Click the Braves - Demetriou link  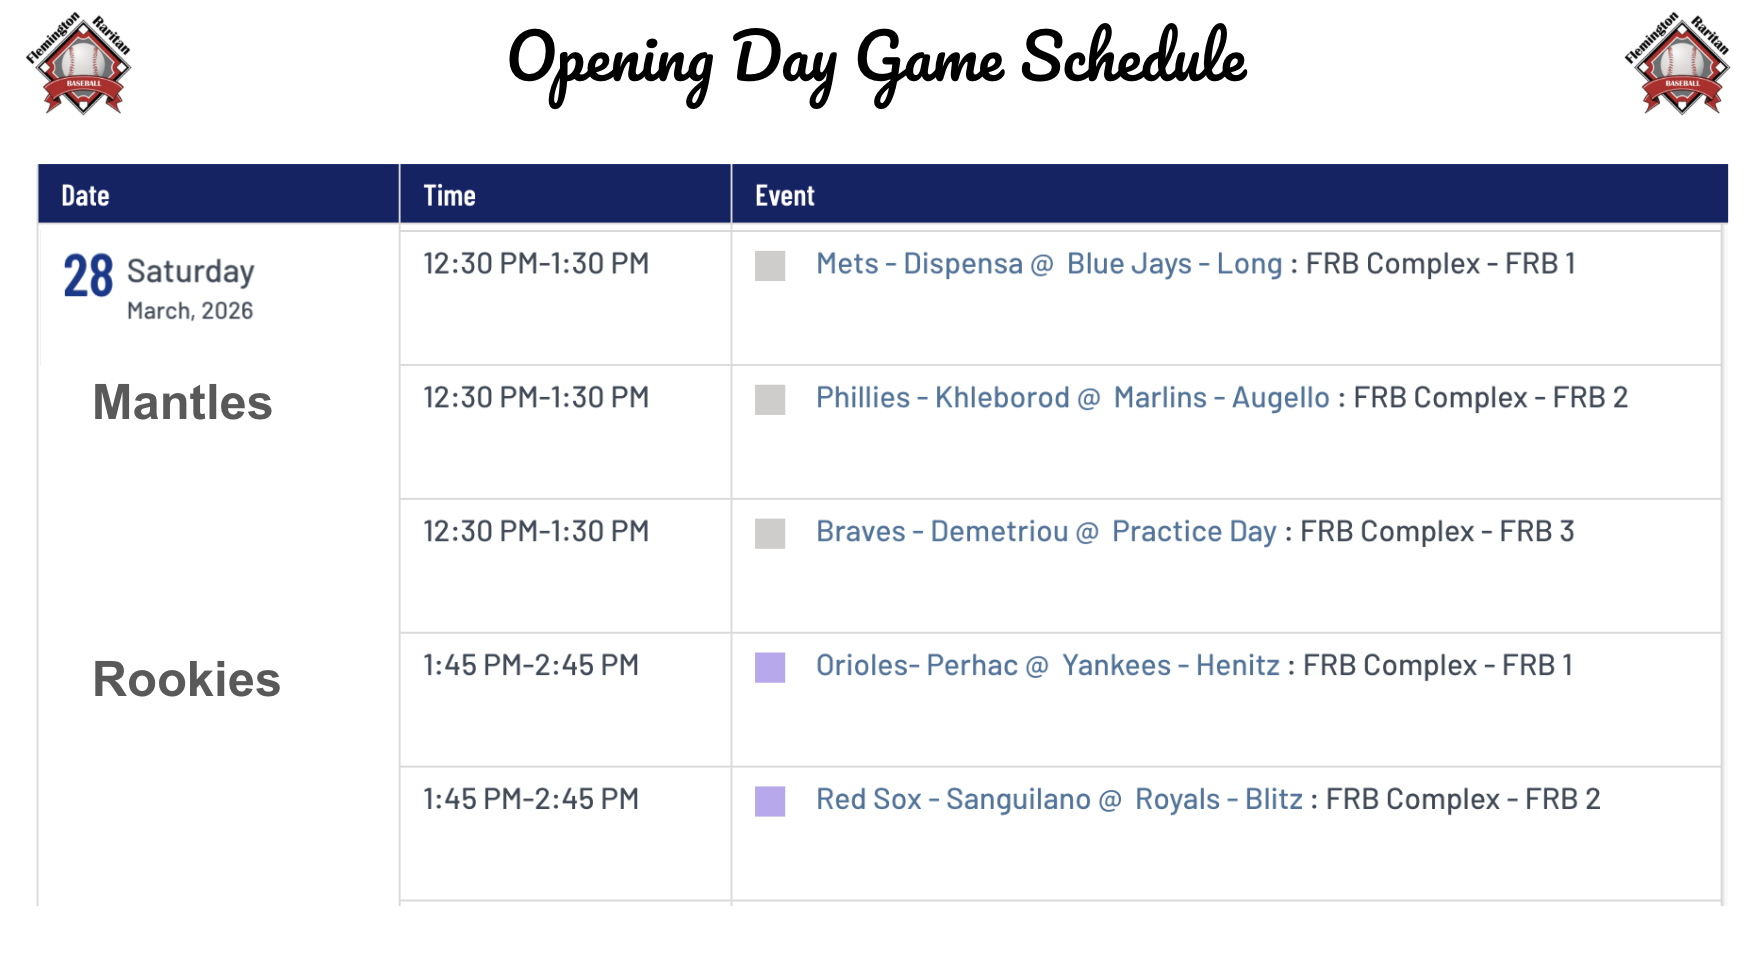(x=941, y=532)
